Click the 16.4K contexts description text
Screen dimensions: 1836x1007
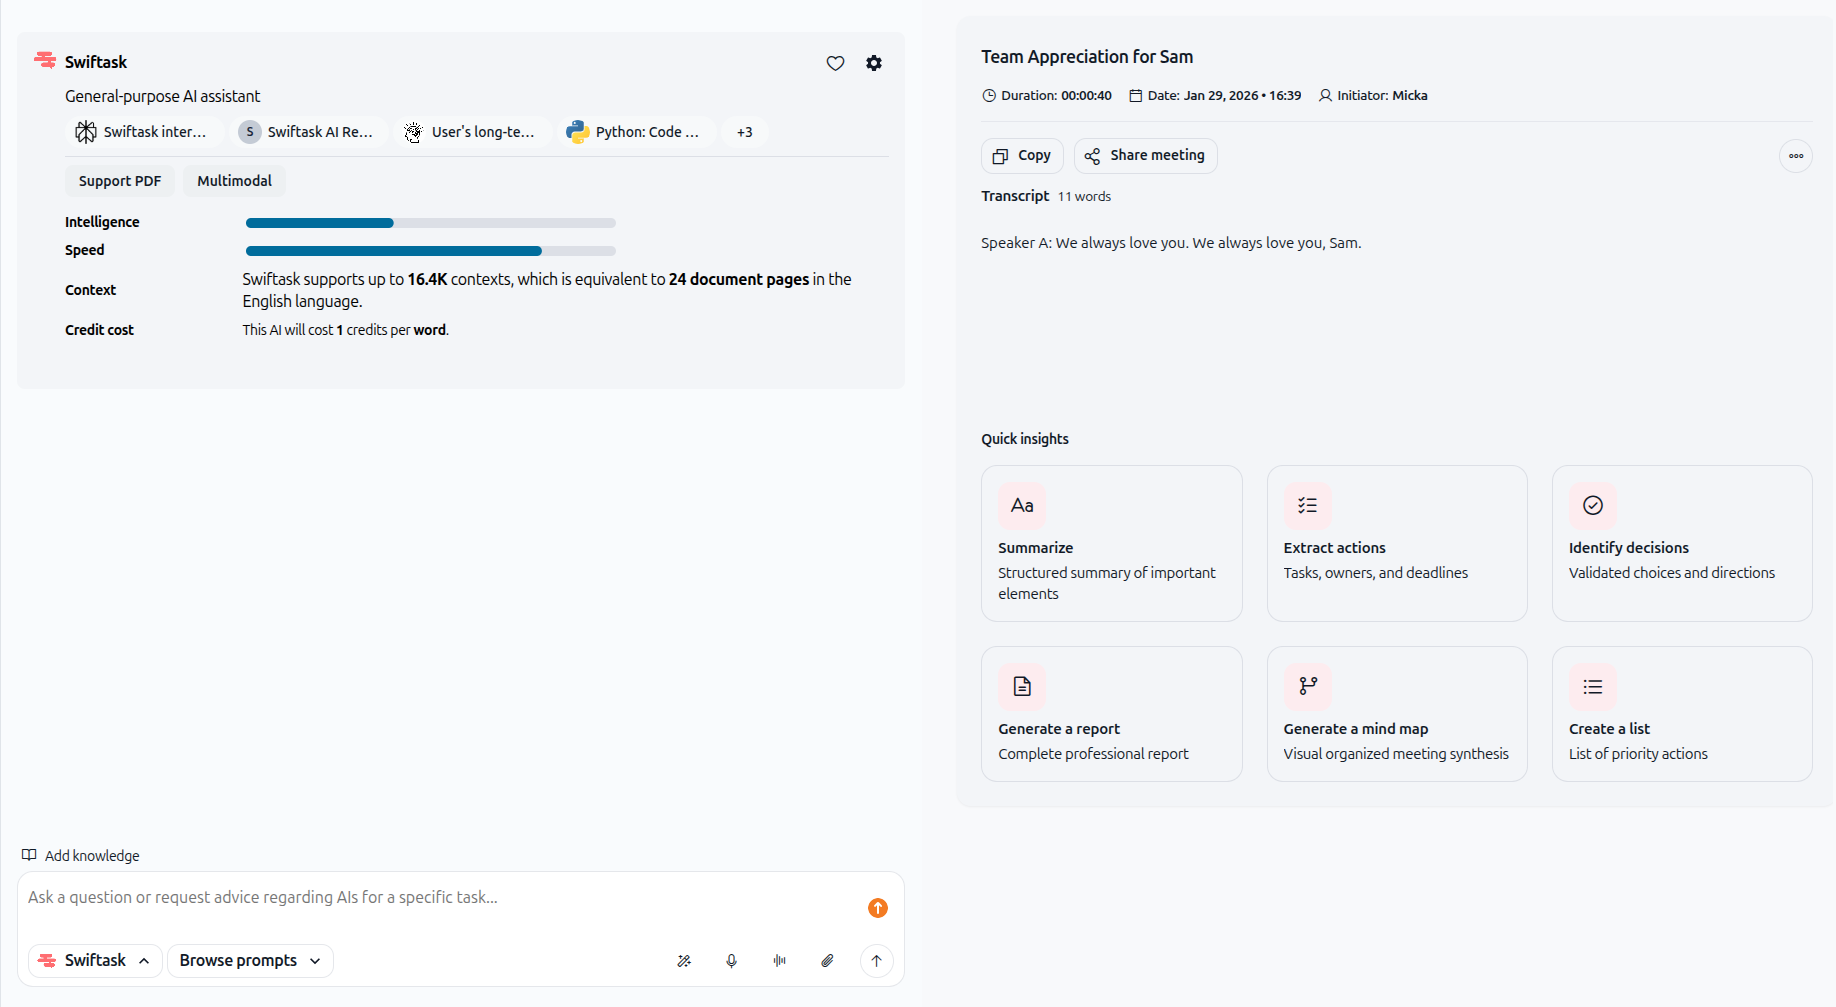(x=547, y=290)
